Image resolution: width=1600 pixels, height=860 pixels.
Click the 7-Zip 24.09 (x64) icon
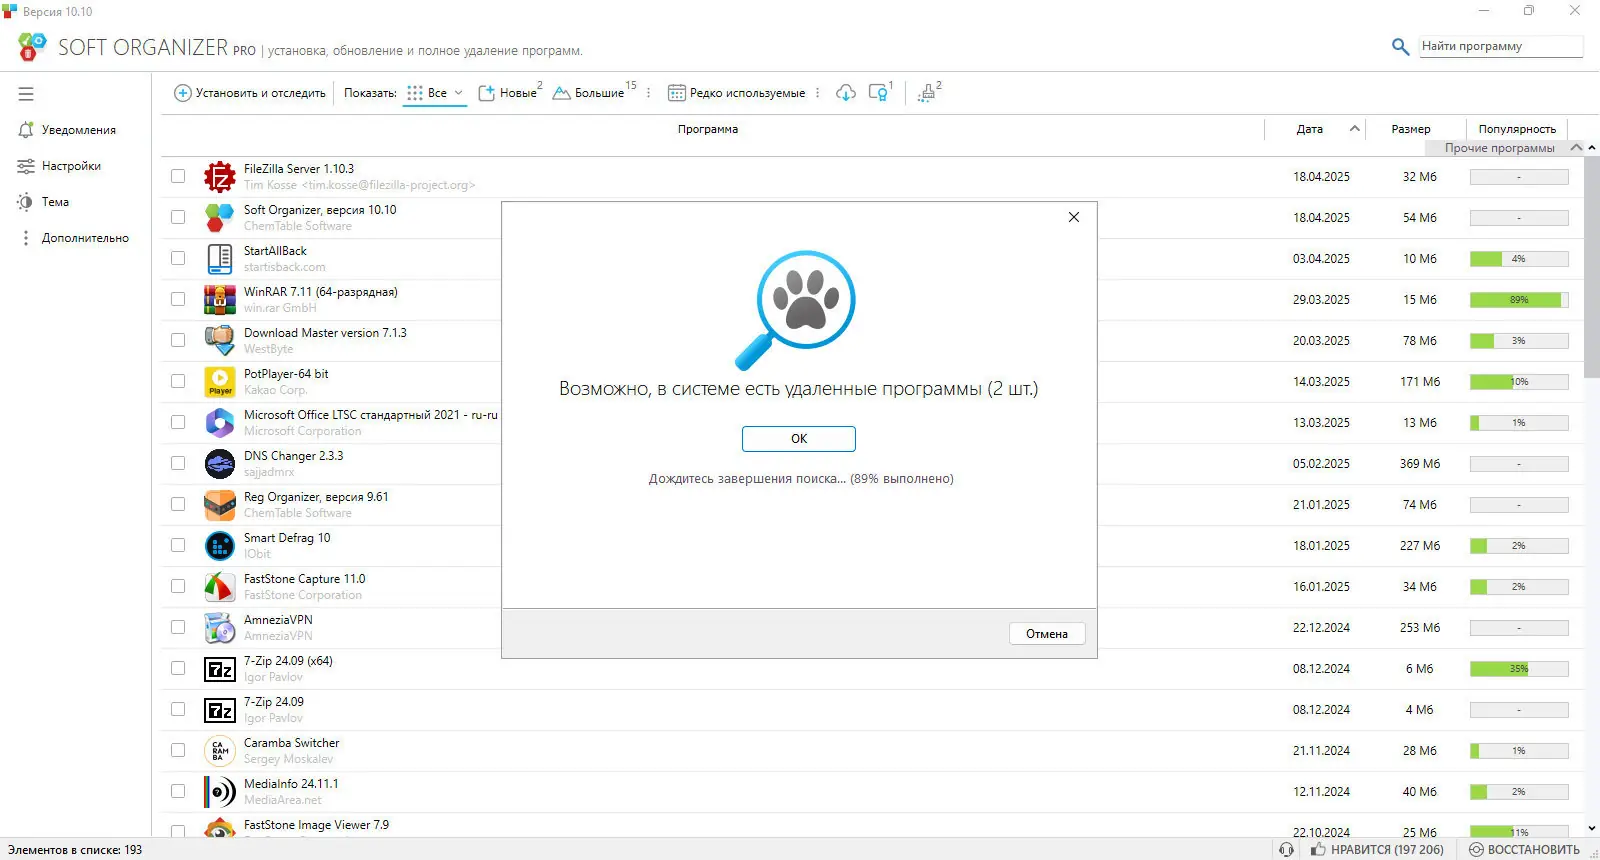click(220, 669)
